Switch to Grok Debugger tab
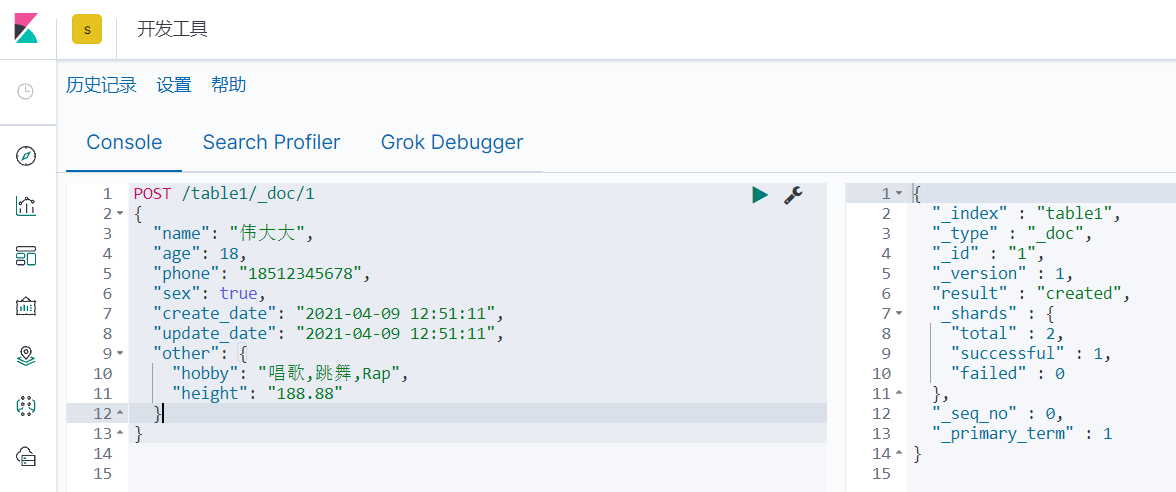 click(x=452, y=142)
